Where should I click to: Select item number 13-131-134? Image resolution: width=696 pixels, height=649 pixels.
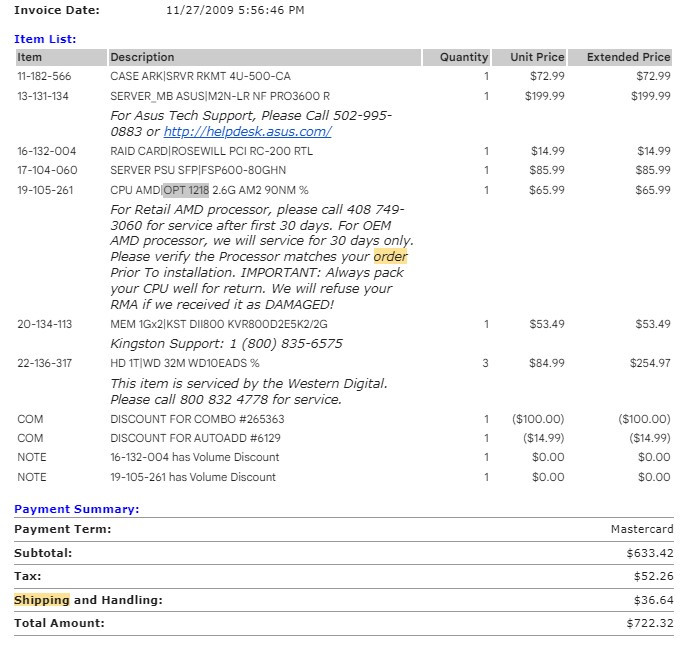pyautogui.click(x=43, y=96)
